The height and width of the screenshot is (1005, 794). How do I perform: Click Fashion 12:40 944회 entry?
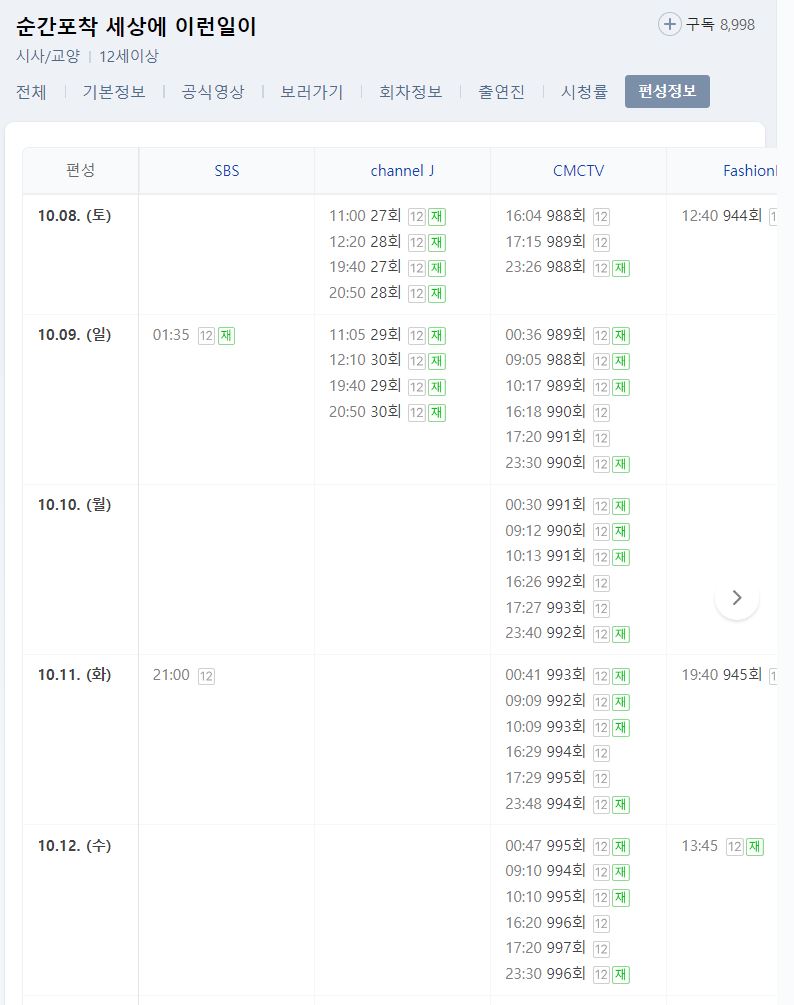pyautogui.click(x=729, y=216)
